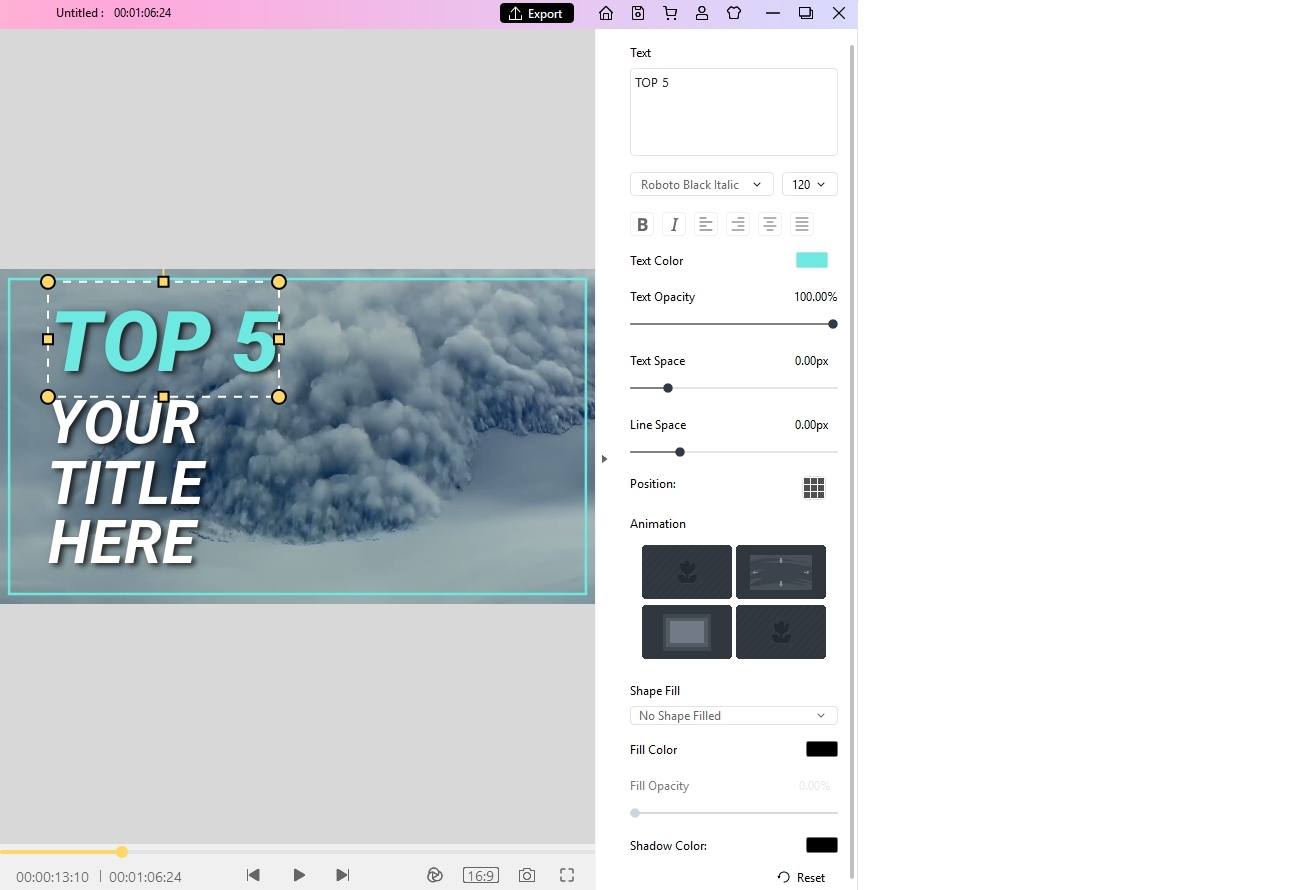Enter fullscreen preview mode

pos(567,875)
